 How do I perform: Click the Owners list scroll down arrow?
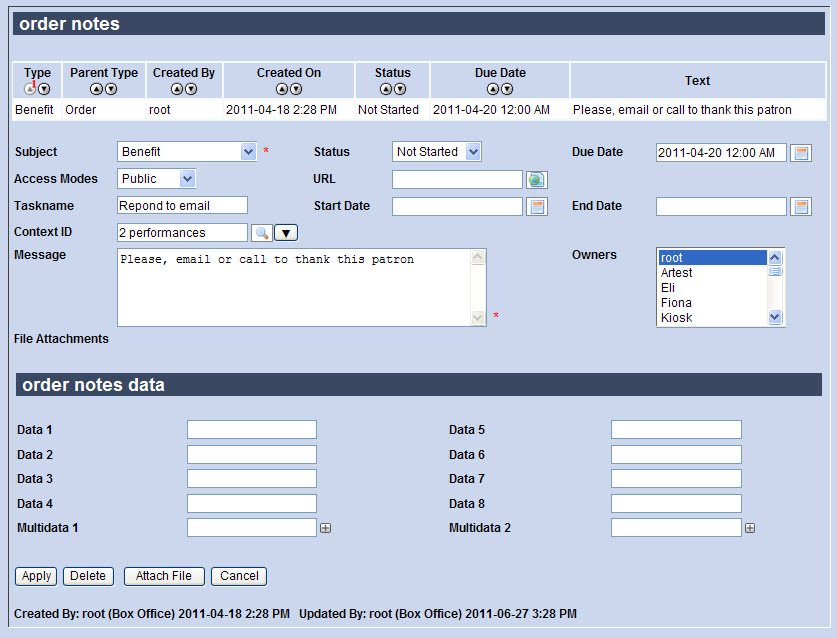775,317
